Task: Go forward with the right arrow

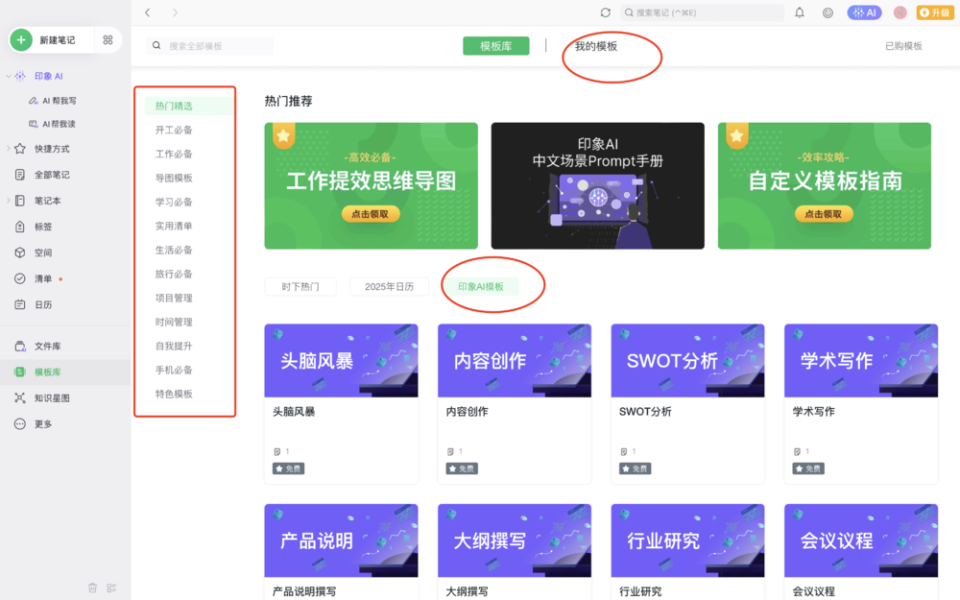Action: click(x=175, y=12)
